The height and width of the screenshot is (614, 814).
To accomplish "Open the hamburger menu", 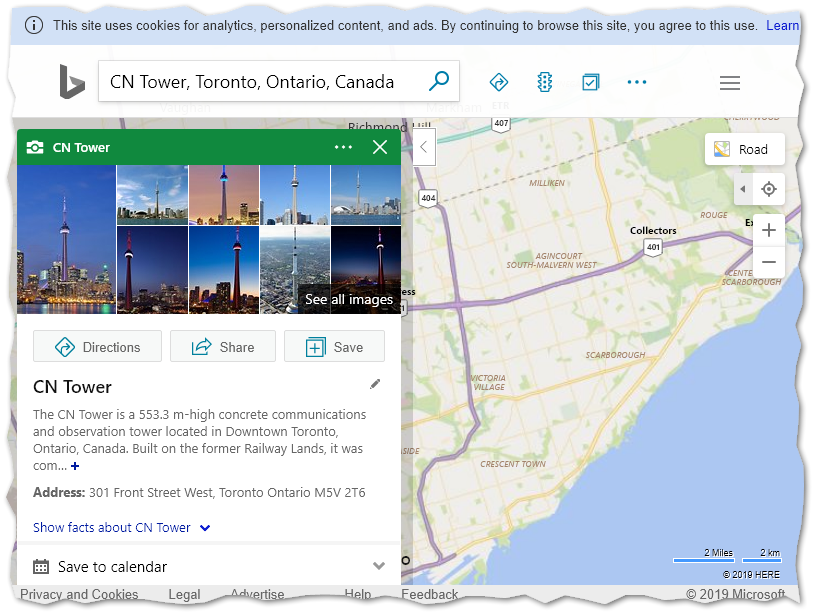I will point(729,83).
